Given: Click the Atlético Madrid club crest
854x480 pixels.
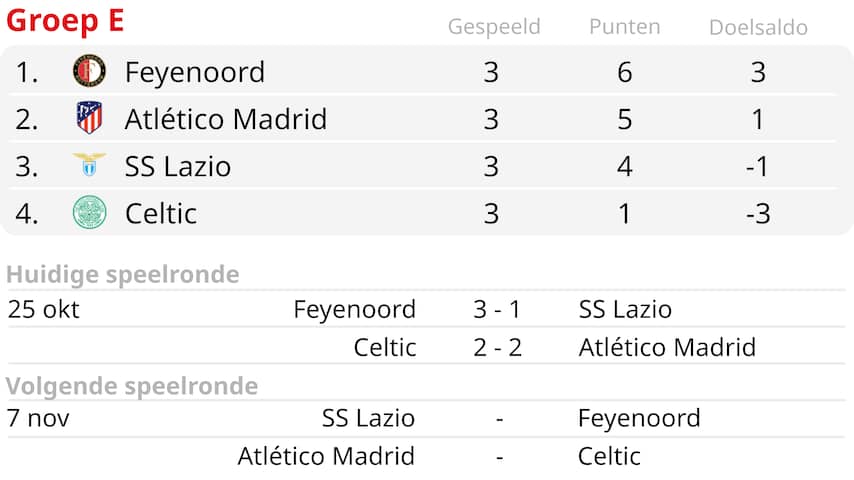Looking at the screenshot, I should point(89,119).
